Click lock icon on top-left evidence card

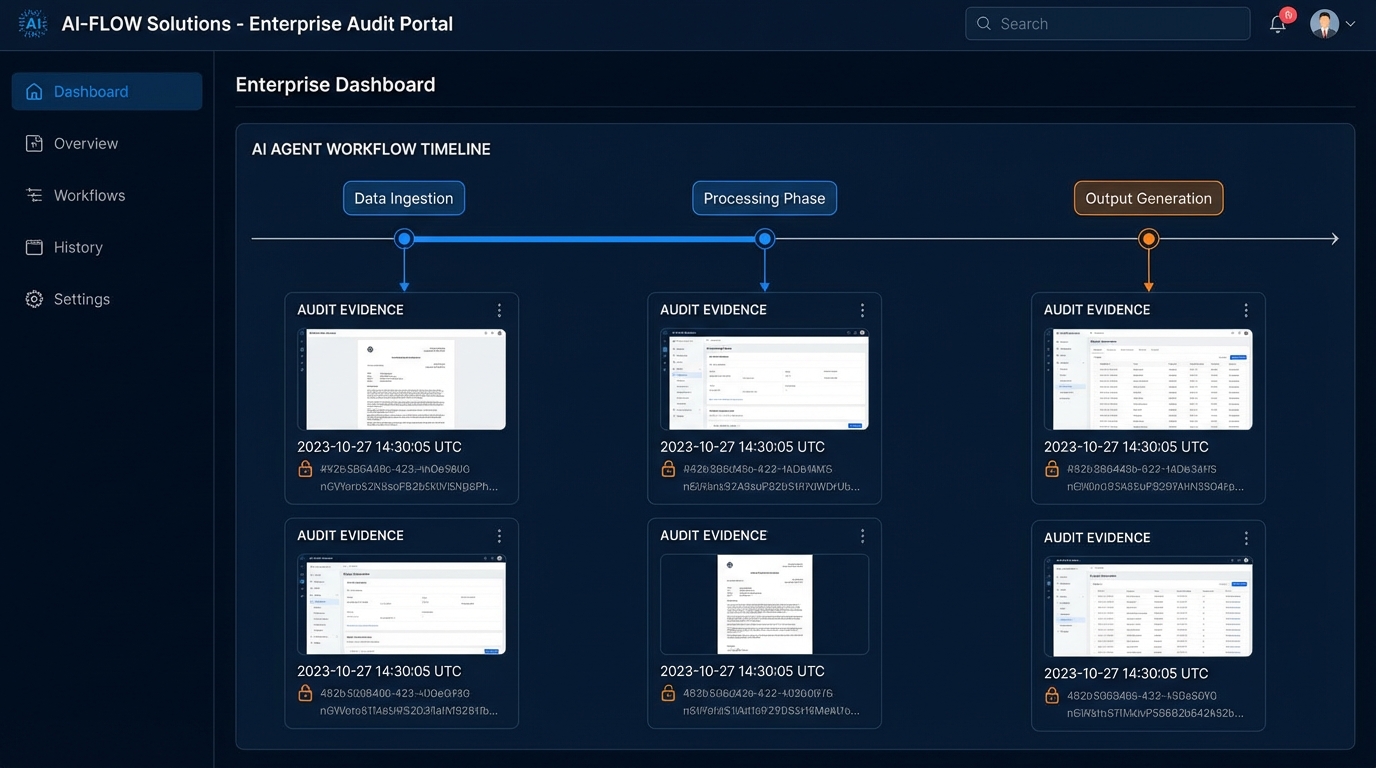[x=305, y=469]
